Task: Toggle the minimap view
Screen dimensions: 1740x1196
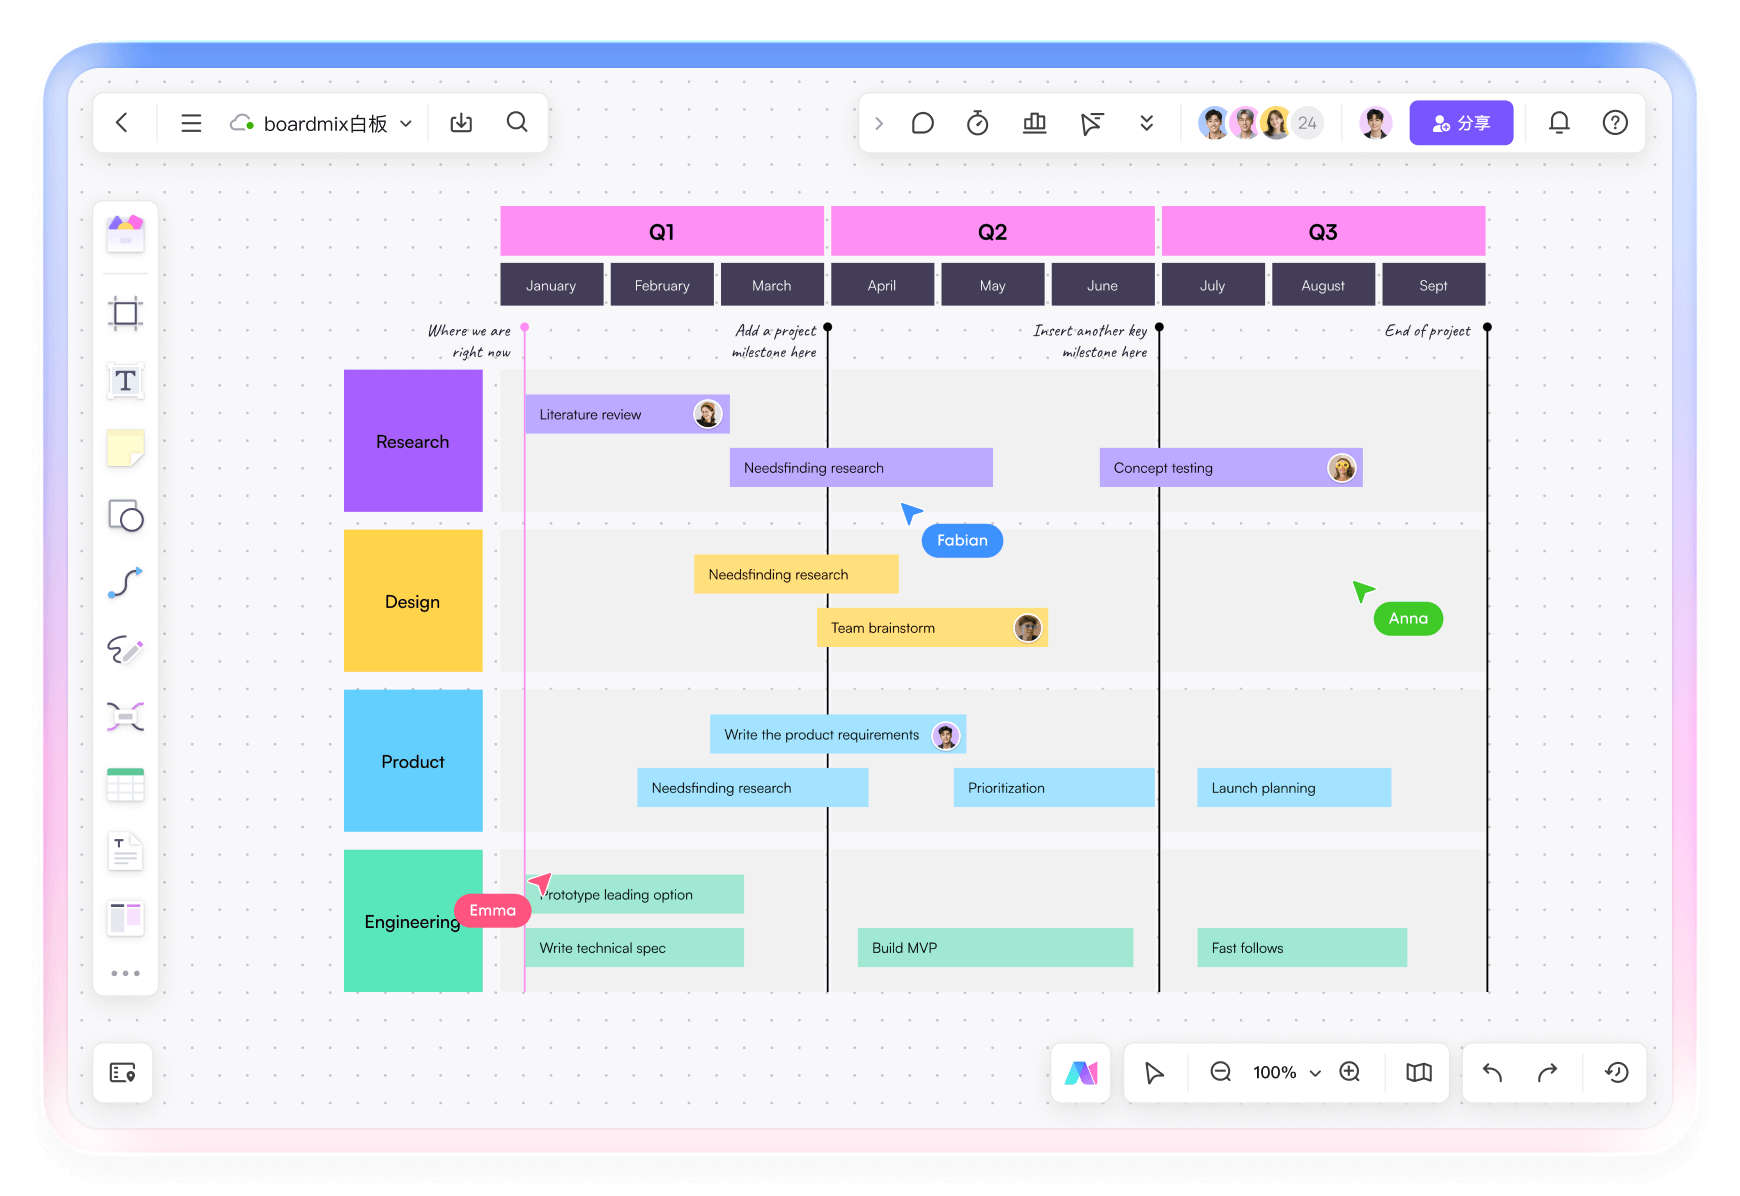Action: (x=1418, y=1073)
